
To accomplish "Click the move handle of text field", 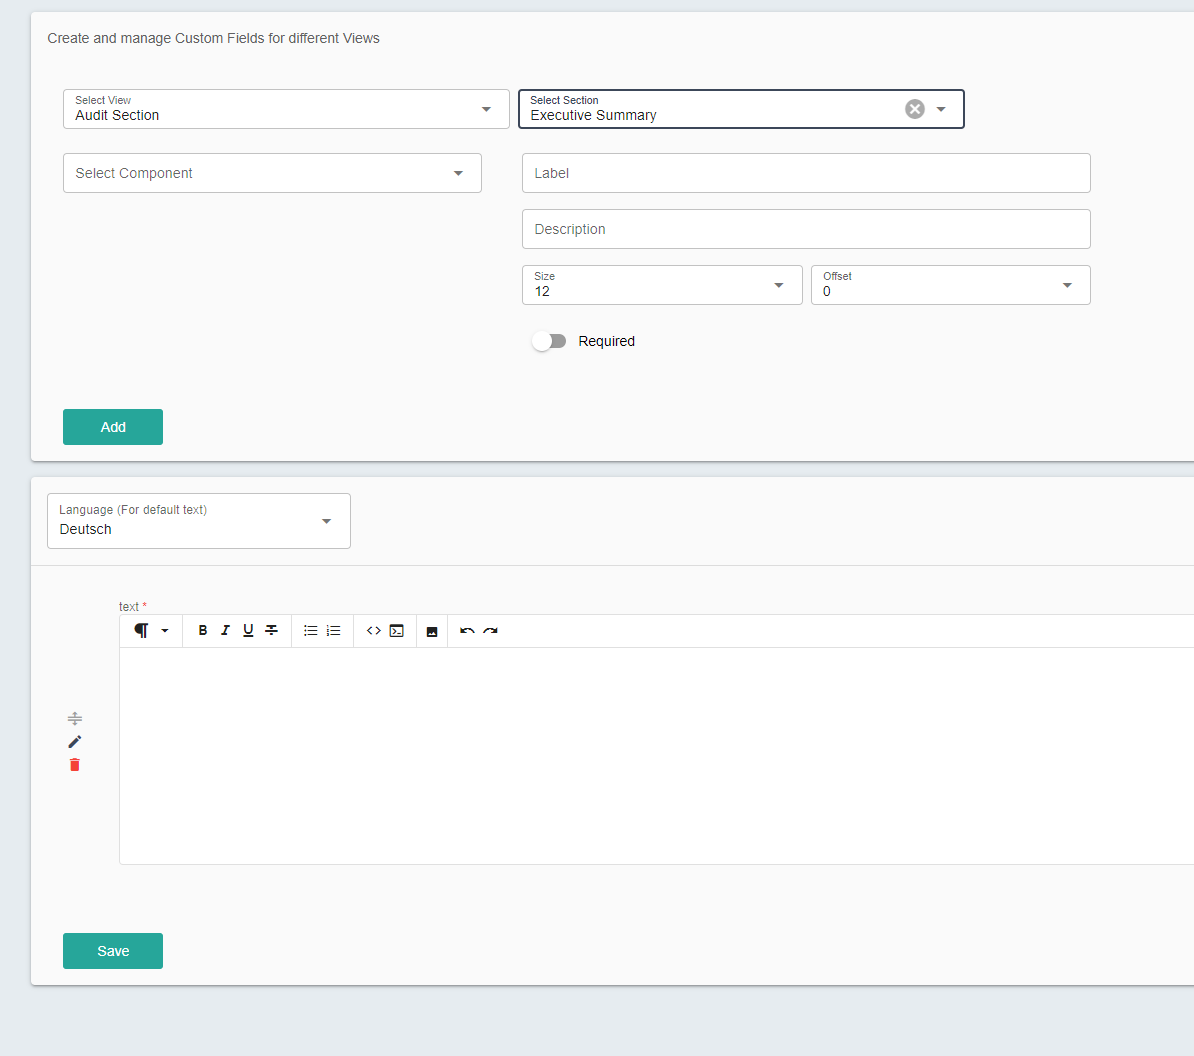I will pyautogui.click(x=75, y=718).
